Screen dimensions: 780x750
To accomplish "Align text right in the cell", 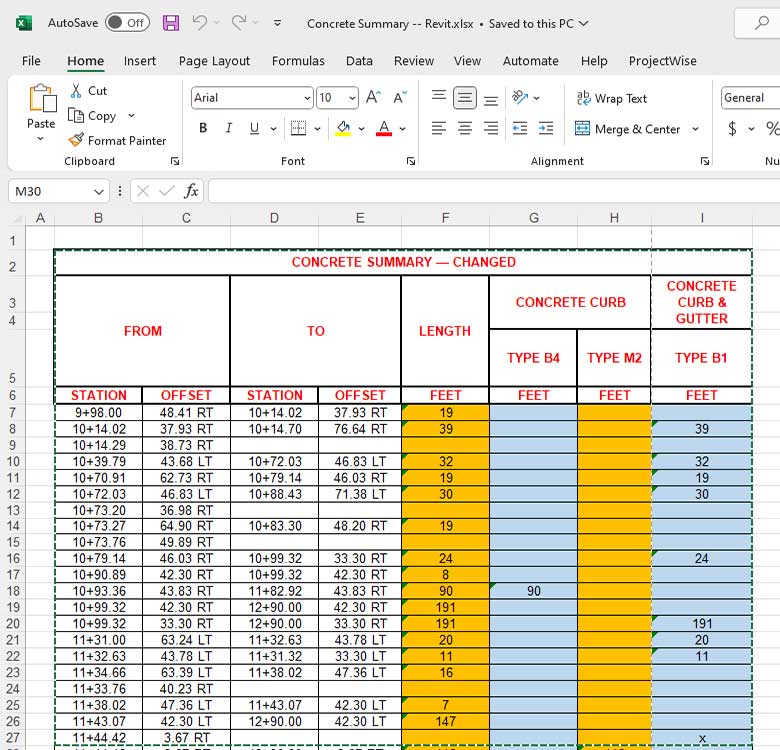I will 490,128.
